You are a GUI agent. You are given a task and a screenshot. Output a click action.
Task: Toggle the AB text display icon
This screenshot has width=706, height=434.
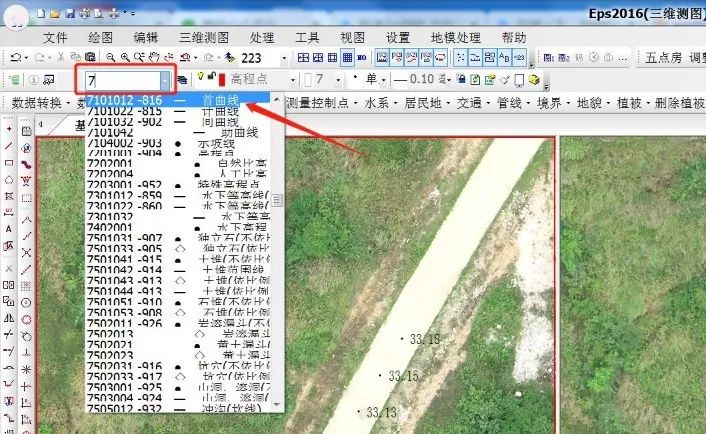click(x=504, y=58)
